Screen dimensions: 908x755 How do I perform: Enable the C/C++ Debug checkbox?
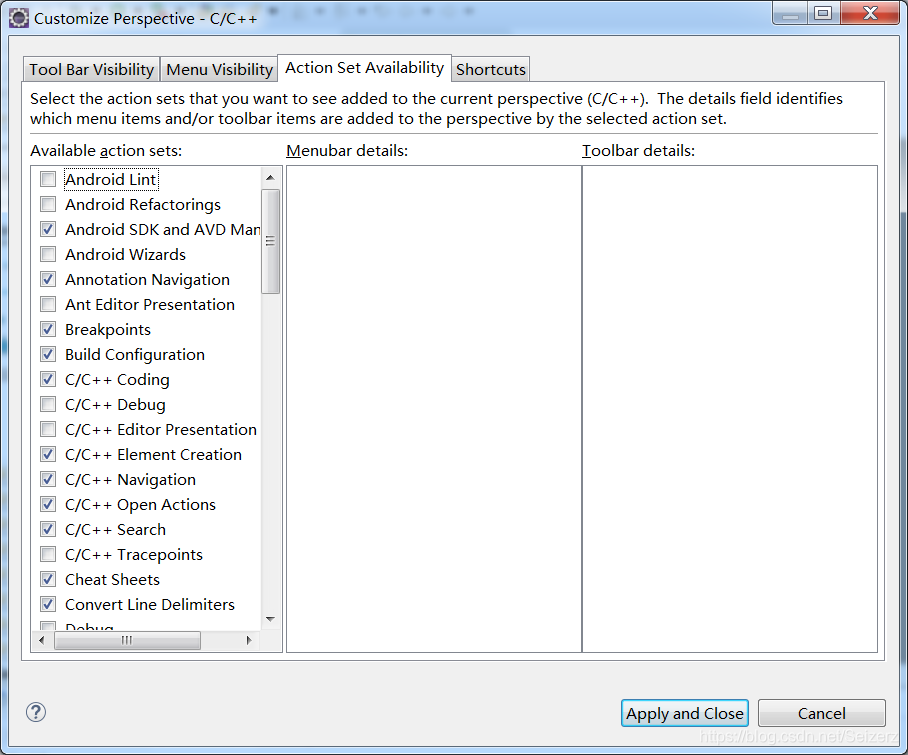click(48, 404)
